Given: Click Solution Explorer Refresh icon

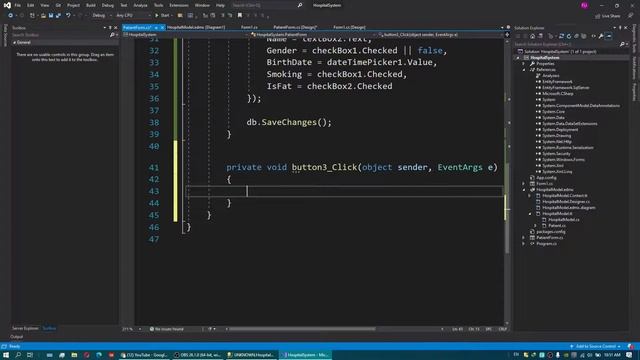Looking at the screenshot, I should click(569, 36).
